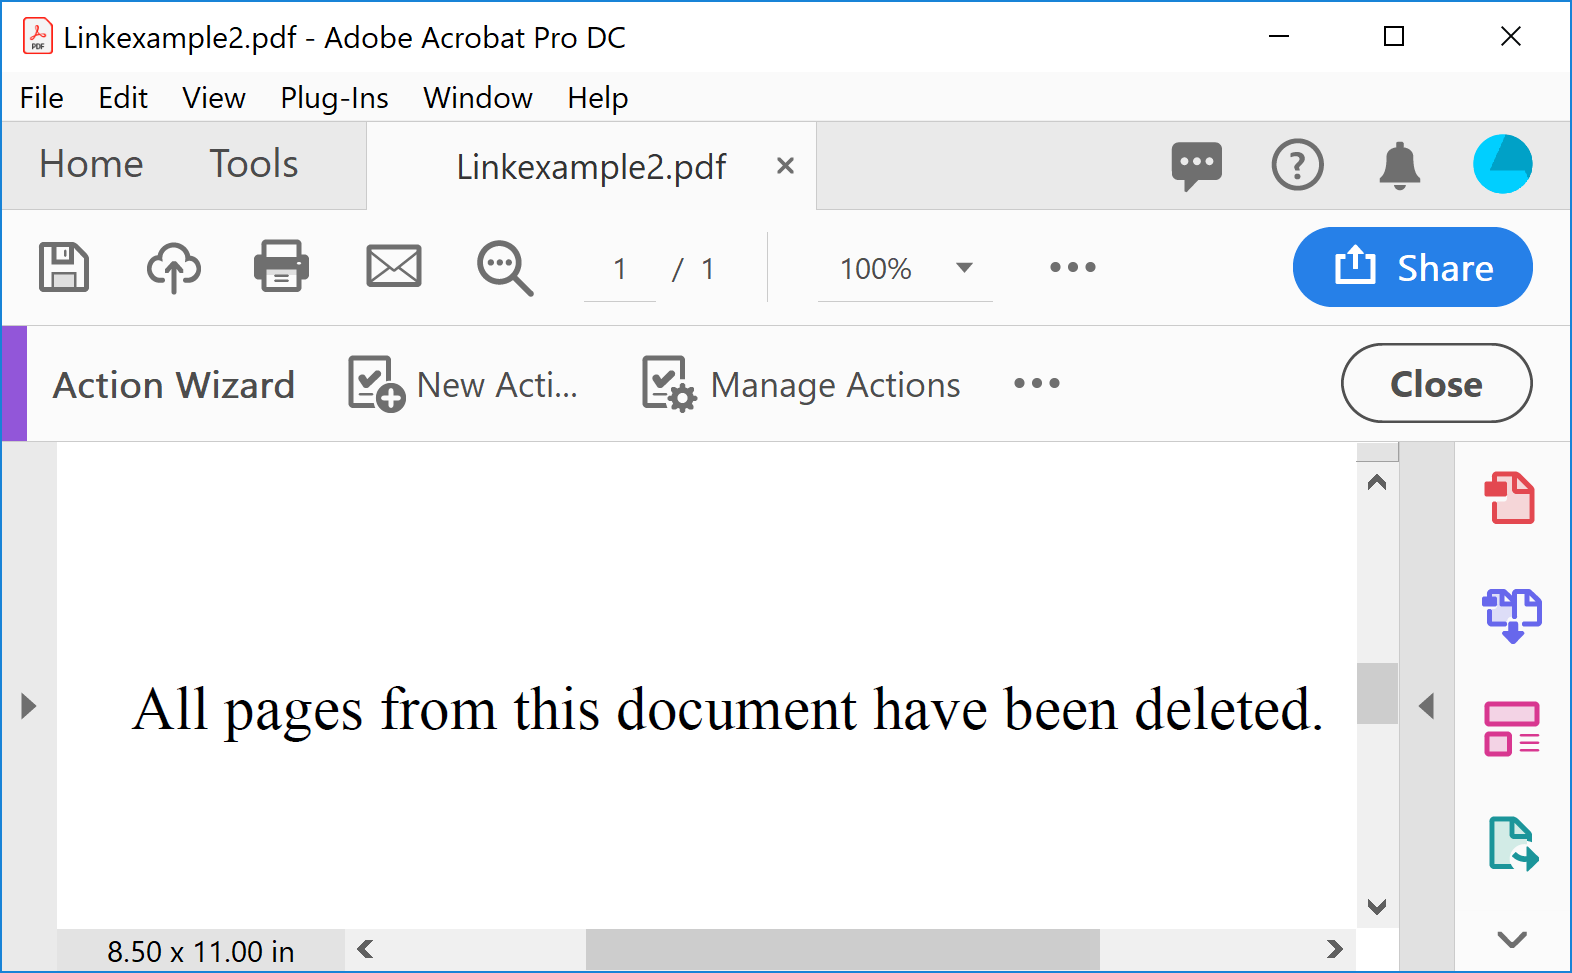The width and height of the screenshot is (1572, 973).
Task: Email the document as attachment
Action: click(x=393, y=267)
